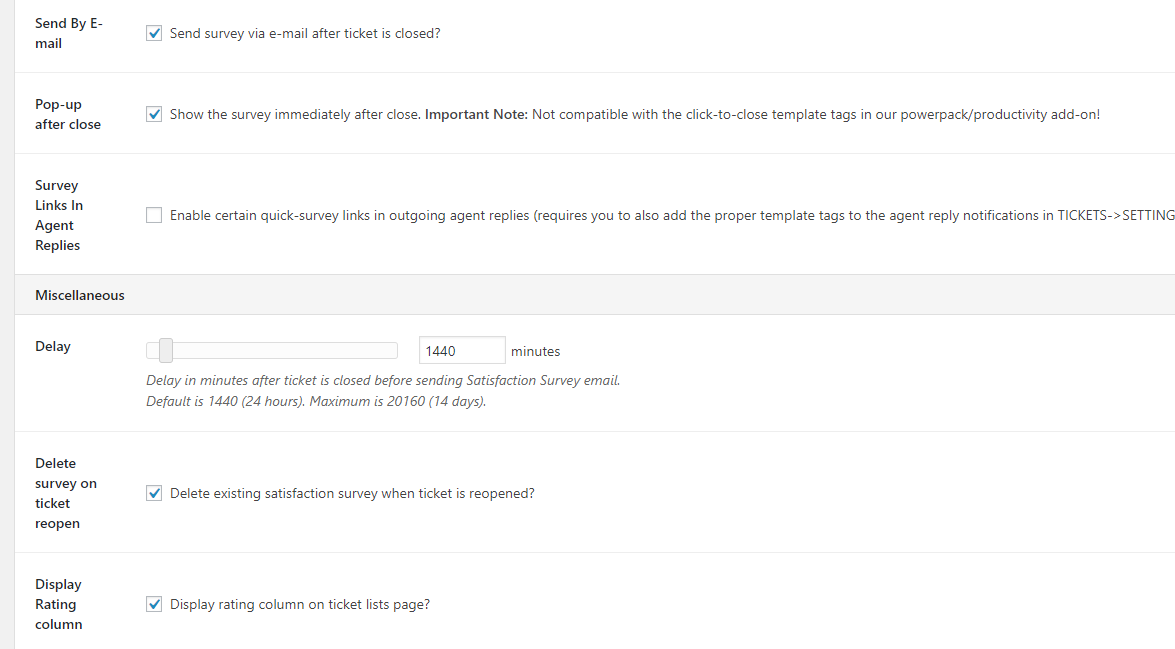The image size is (1175, 649).
Task: Click the 'Pop-up after close' row title
Action: 67,114
